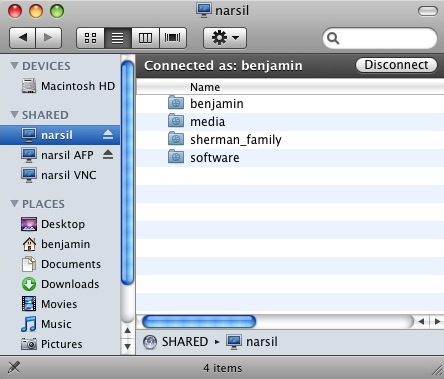
Task: Click the crossed-out pencil status icon
Action: (x=13, y=367)
